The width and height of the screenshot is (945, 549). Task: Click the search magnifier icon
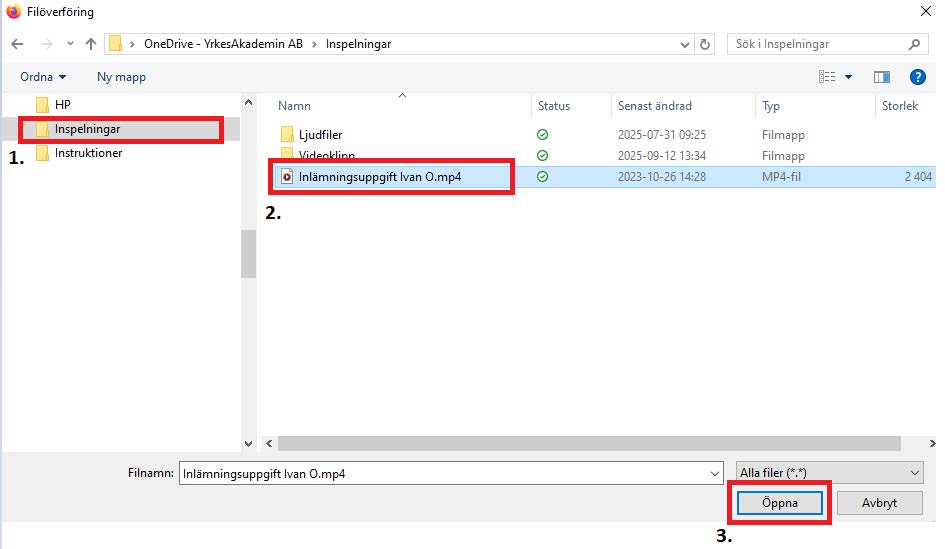click(914, 44)
